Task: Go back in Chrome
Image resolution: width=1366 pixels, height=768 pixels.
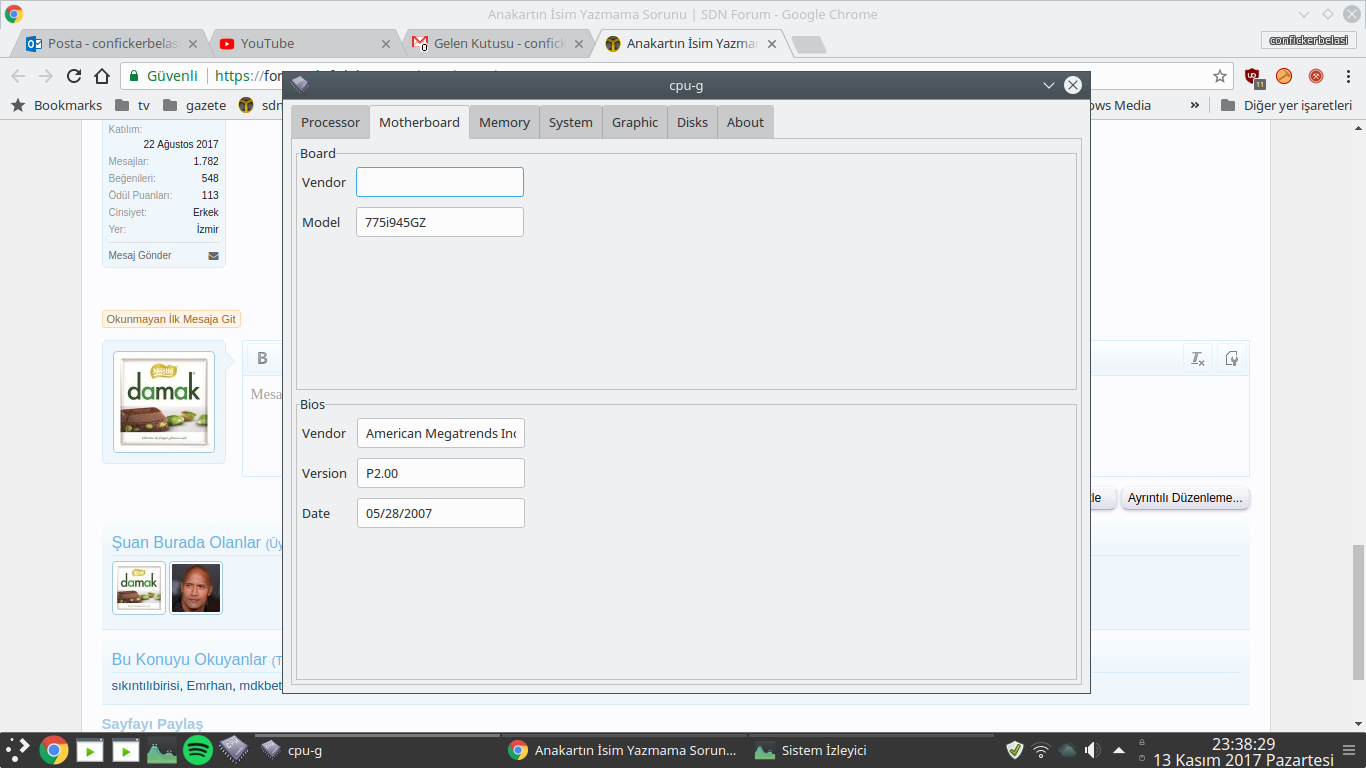Action: (x=18, y=76)
